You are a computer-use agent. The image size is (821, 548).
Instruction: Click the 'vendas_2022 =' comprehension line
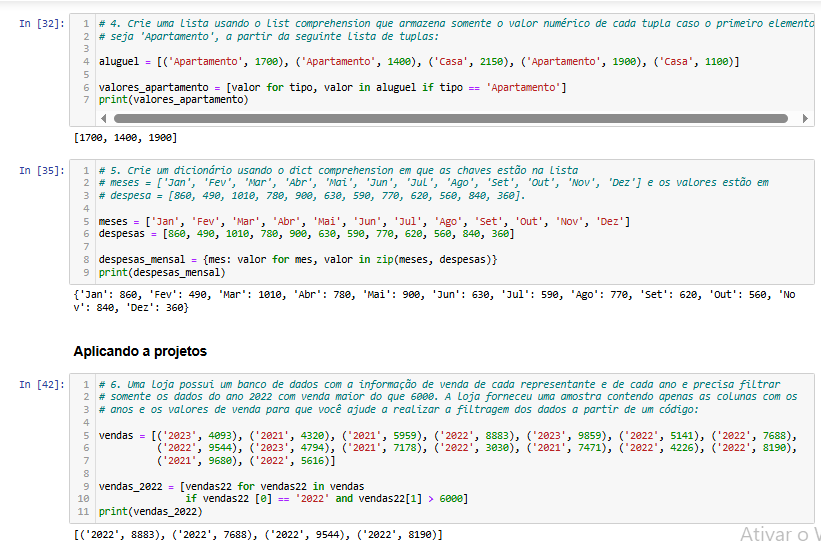pyautogui.click(x=231, y=486)
